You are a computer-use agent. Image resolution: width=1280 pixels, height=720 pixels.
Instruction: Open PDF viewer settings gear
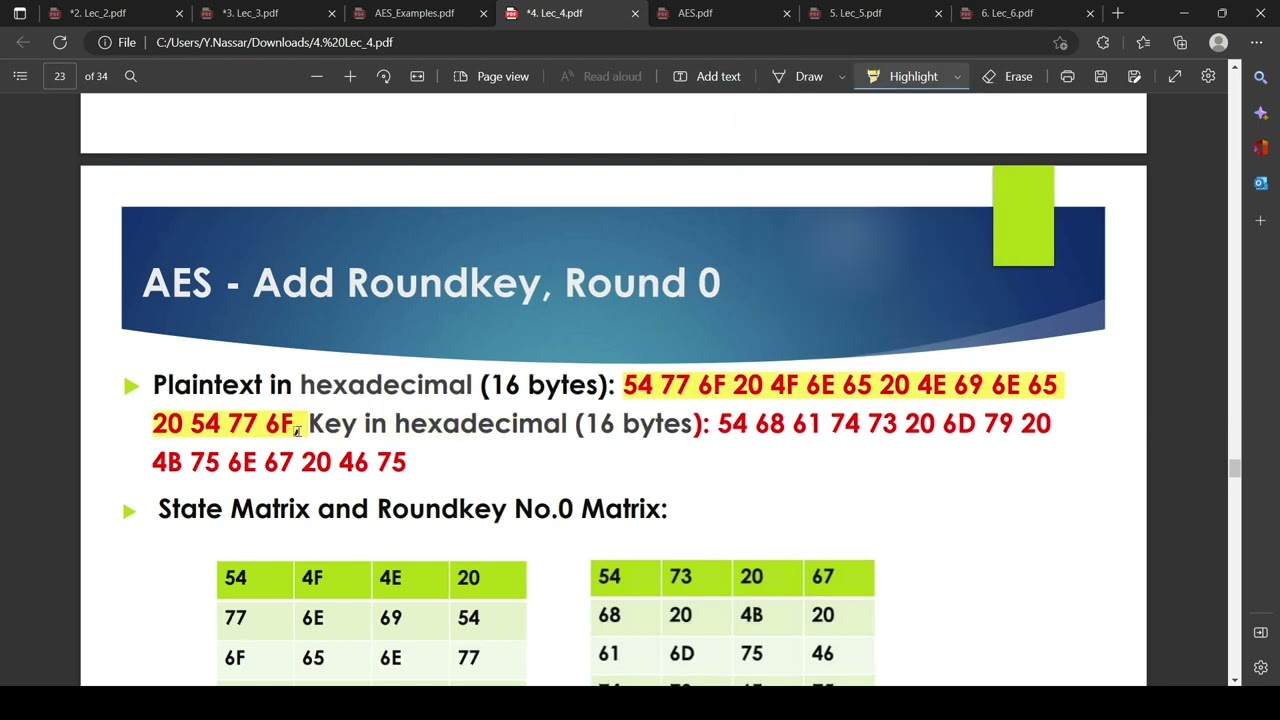click(x=1208, y=76)
